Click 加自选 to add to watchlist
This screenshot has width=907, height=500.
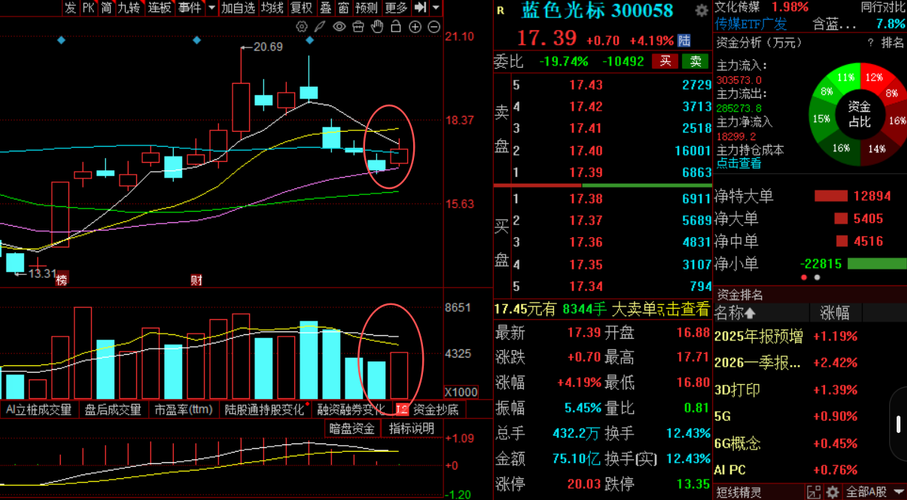tap(238, 8)
